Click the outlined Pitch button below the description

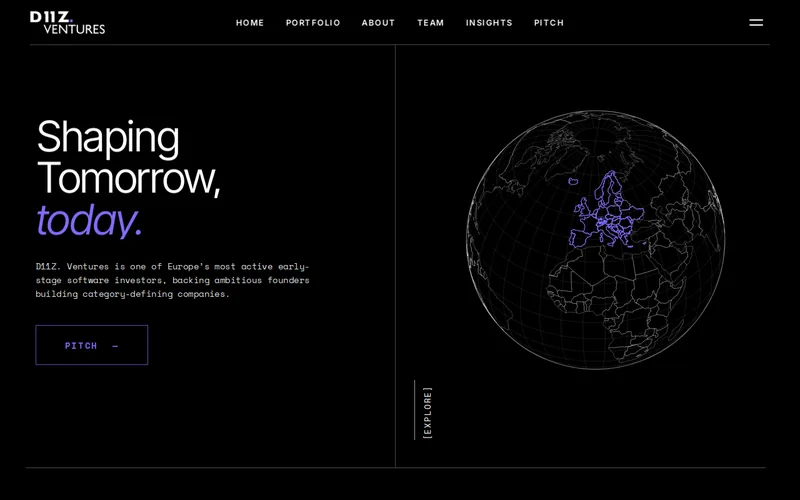[x=92, y=345]
